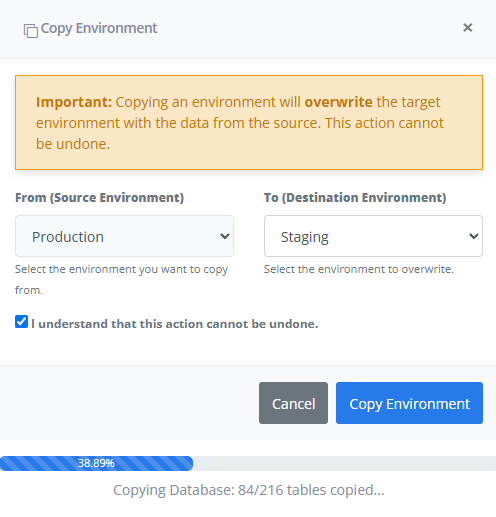This screenshot has width=496, height=517.
Task: Click the 'I understand that this action cannot be undone.' label
Action: 175,324
